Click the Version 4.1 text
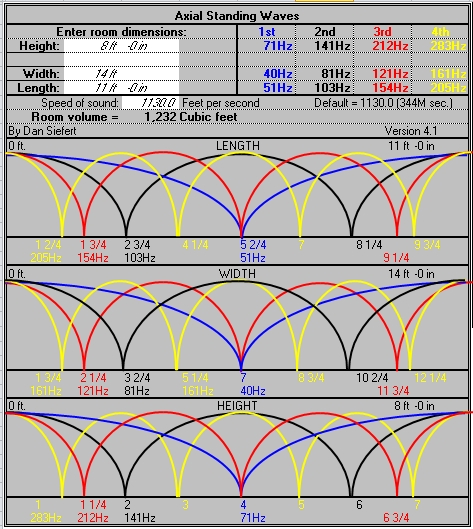Image resolution: width=473 pixels, height=529 pixels. tap(411, 131)
